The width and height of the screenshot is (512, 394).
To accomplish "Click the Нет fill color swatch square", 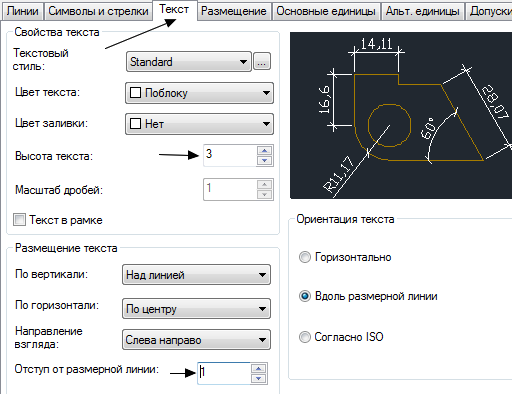I will 135,124.
